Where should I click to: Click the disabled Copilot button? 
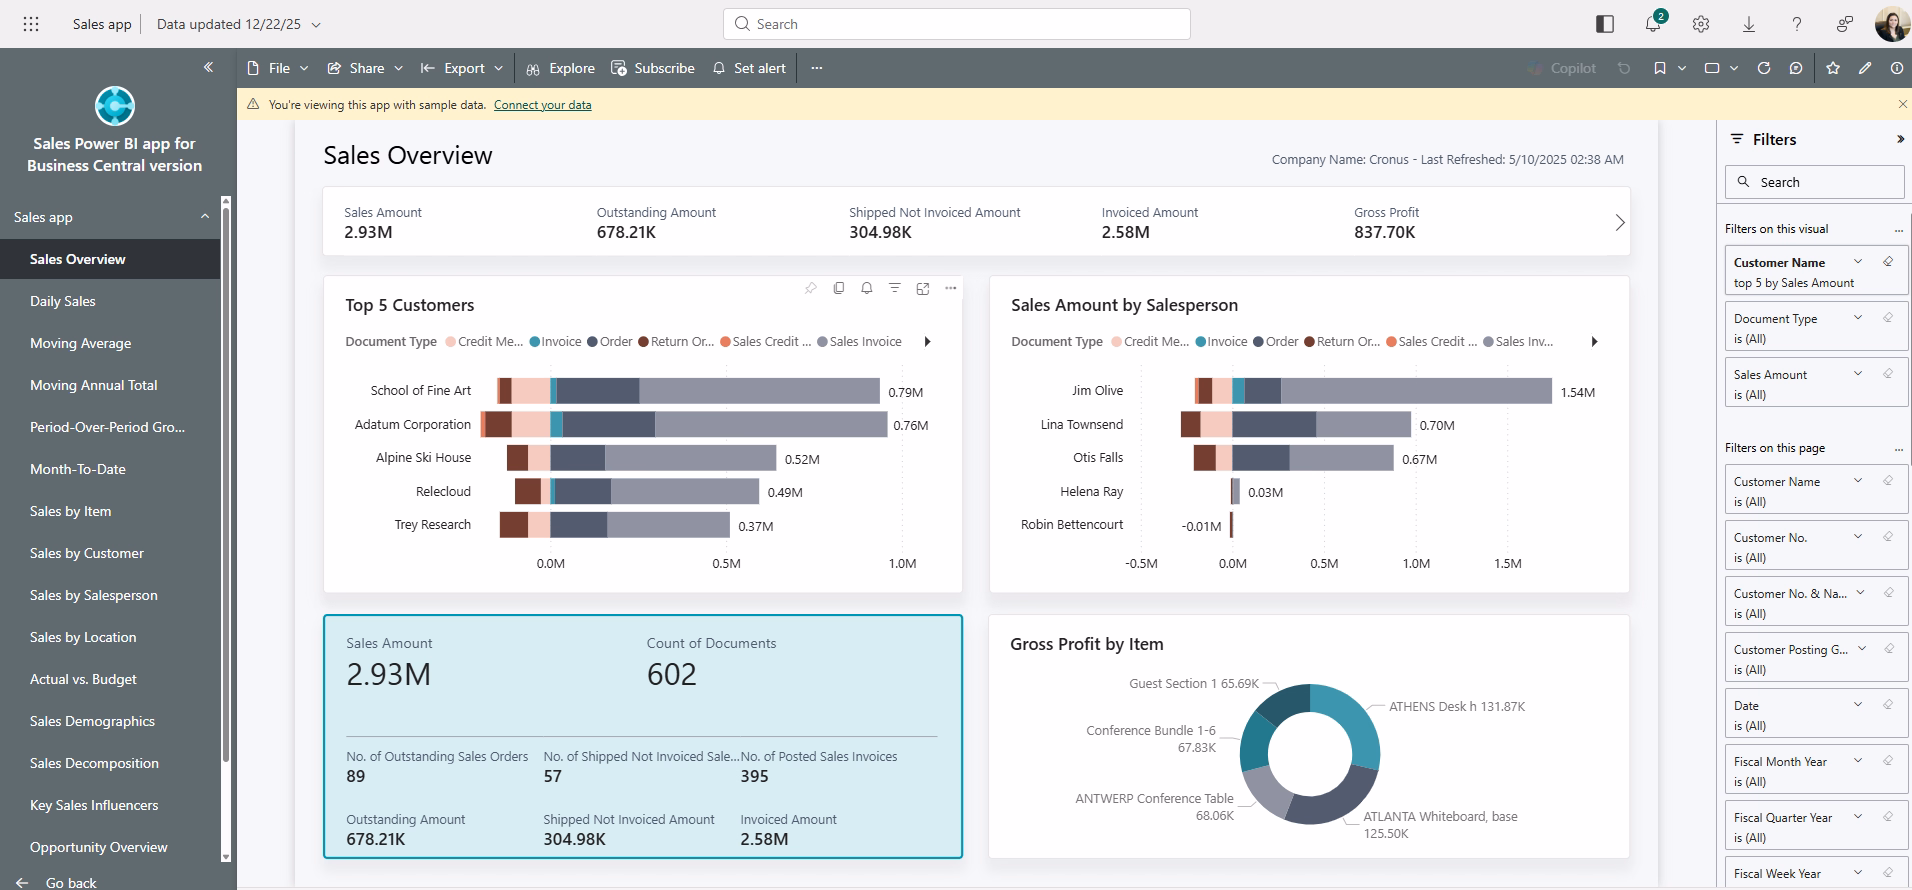pyautogui.click(x=1562, y=68)
